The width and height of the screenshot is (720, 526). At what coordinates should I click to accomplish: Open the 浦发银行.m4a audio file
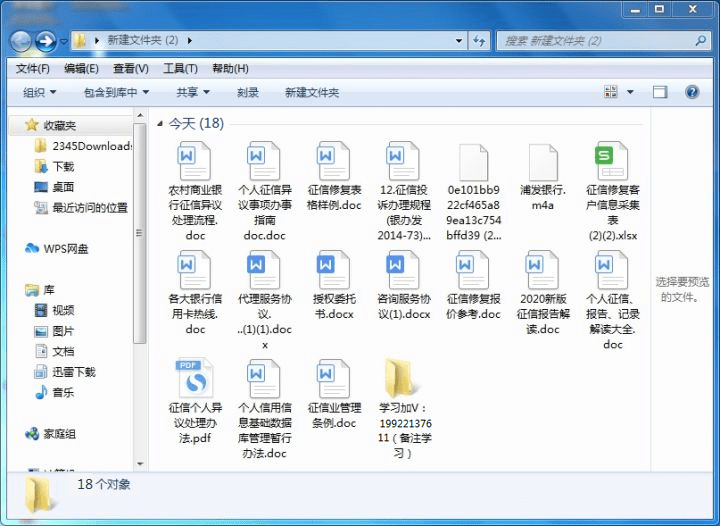click(542, 161)
